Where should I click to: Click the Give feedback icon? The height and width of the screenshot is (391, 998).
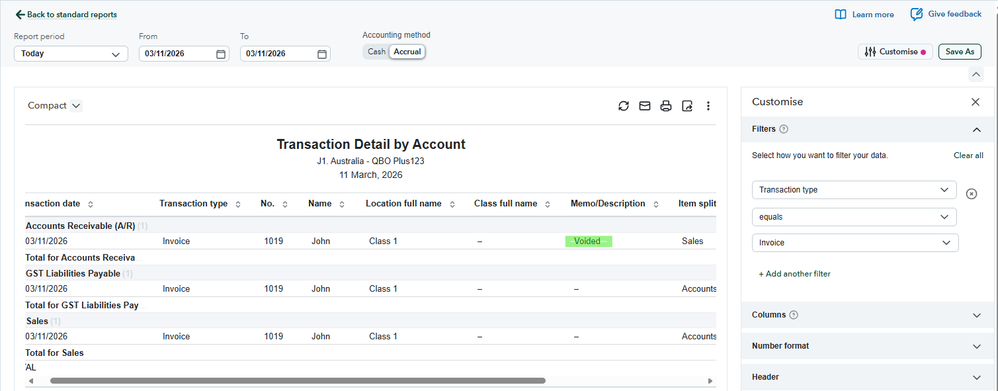pyautogui.click(x=917, y=14)
